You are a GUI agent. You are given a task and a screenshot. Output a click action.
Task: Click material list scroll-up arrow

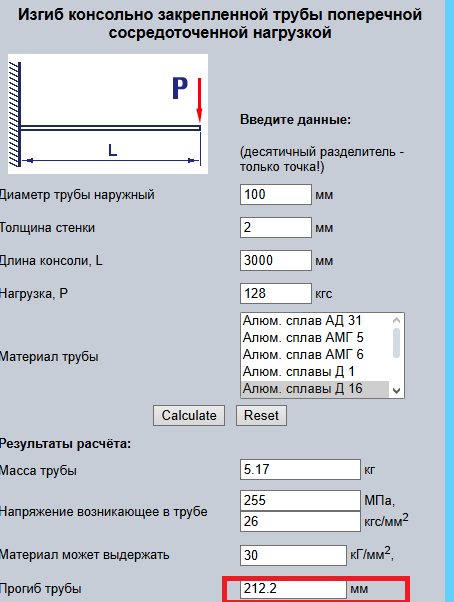point(397,320)
